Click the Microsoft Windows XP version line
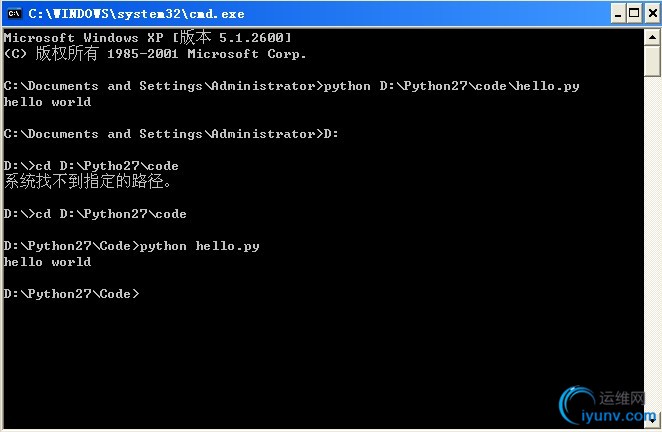 [147, 38]
